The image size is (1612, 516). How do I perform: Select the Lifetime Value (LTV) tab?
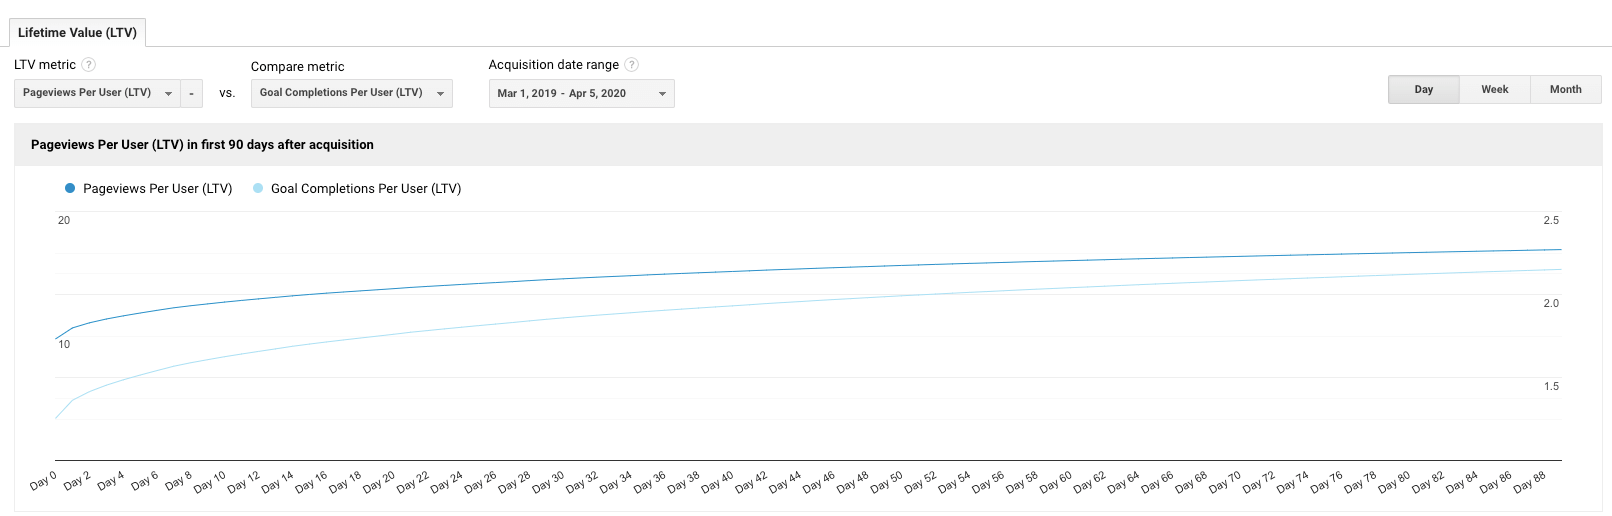tap(77, 32)
